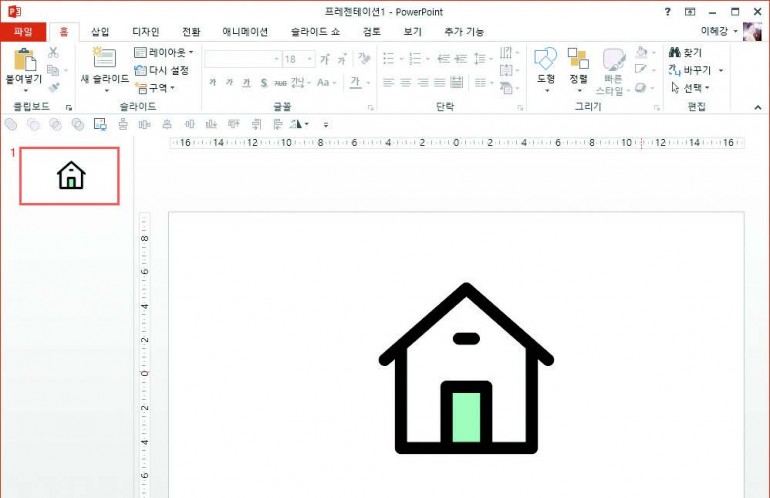This screenshot has height=498, width=770.
Task: Click the Format Painter brush icon
Action: pyautogui.click(x=54, y=88)
